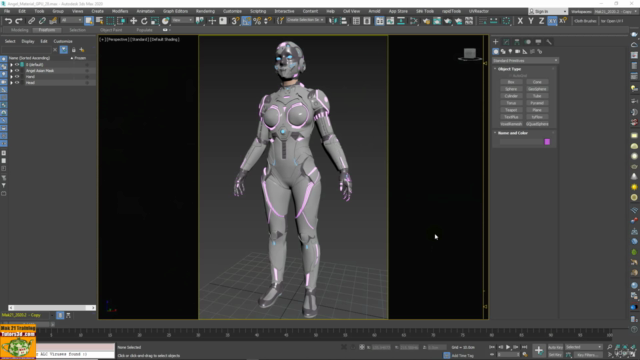Click the Redo arrow icon
Viewport: 640px width, 360px height.
pos(19,21)
